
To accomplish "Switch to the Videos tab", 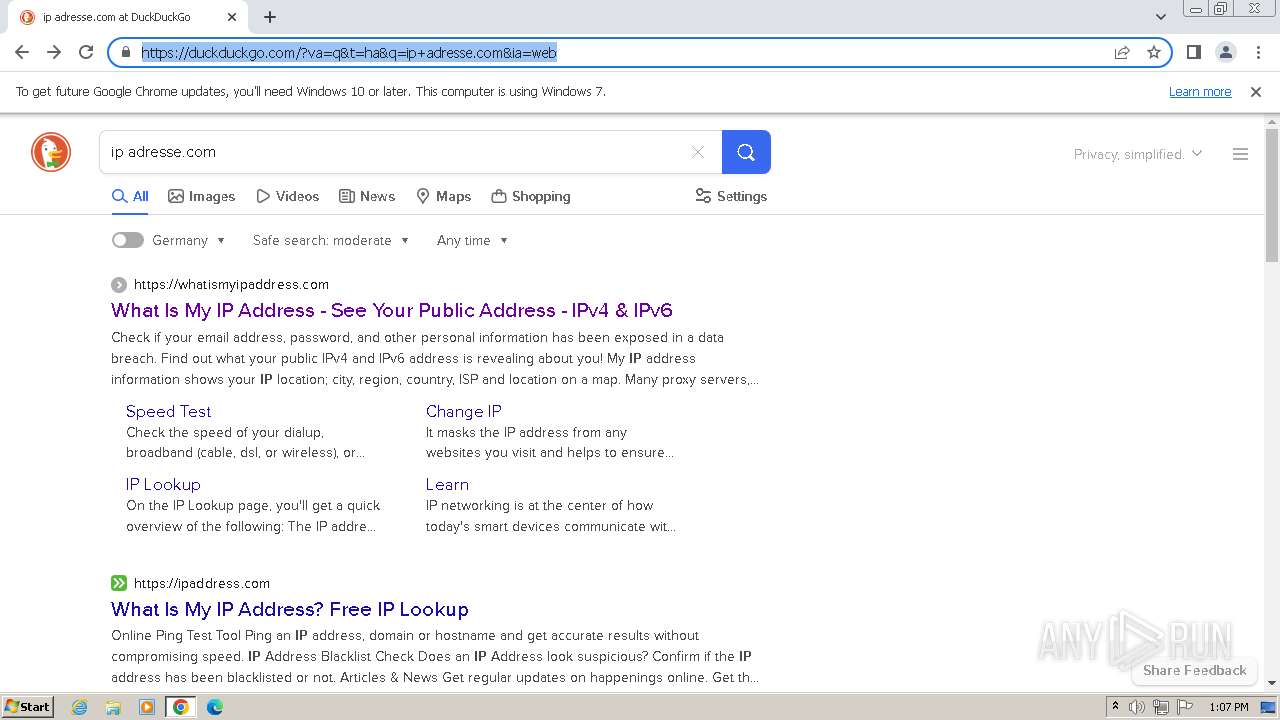I will pyautogui.click(x=288, y=196).
